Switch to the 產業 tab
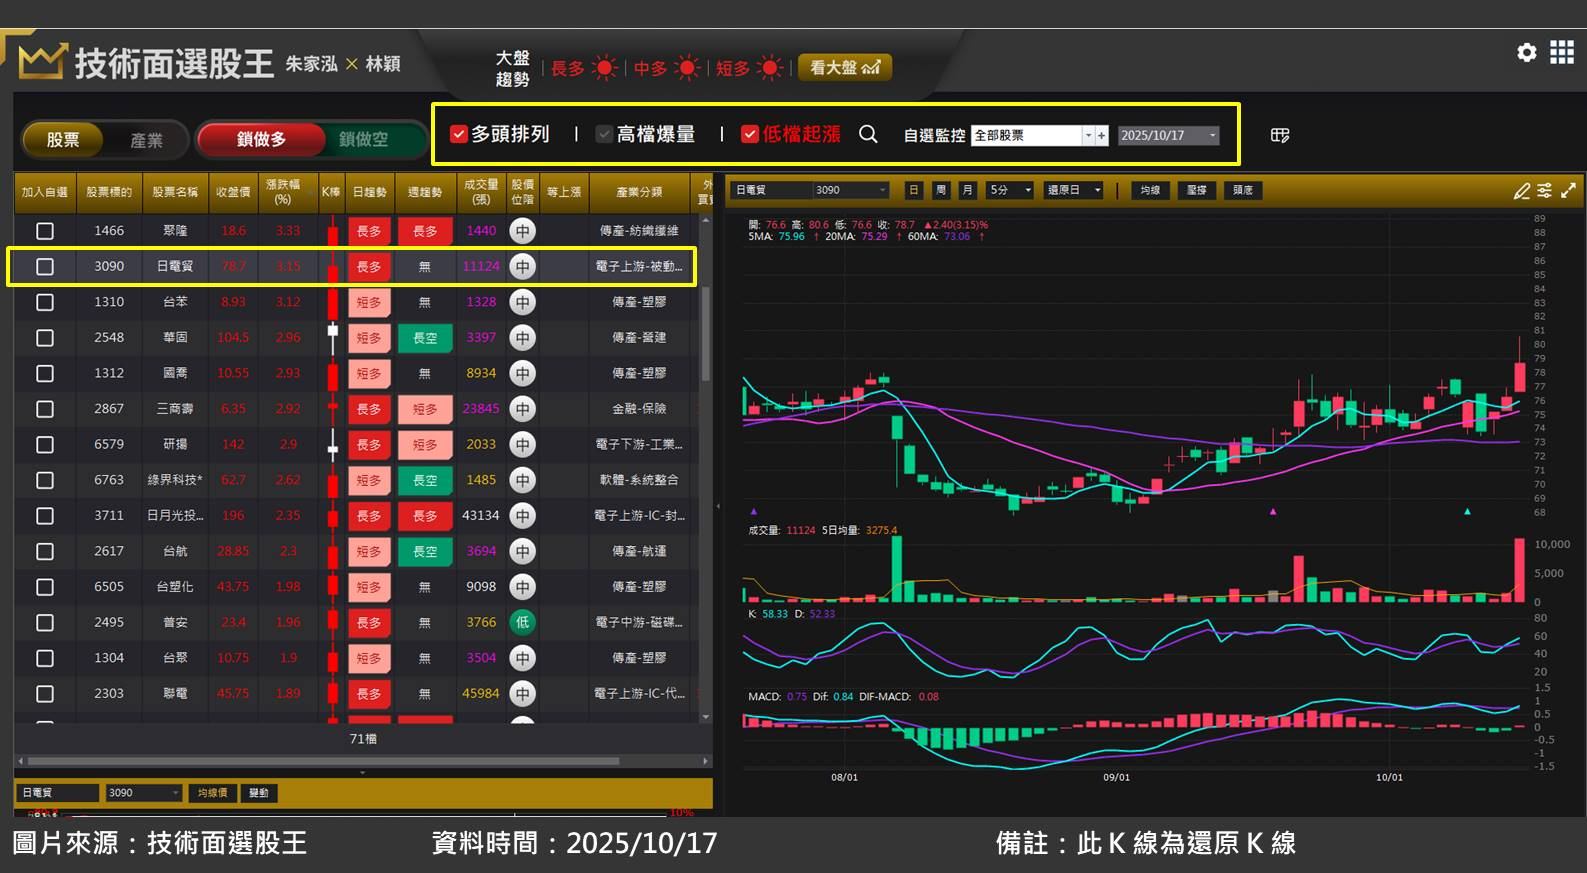Viewport: 1587px width, 873px height. click(x=146, y=140)
